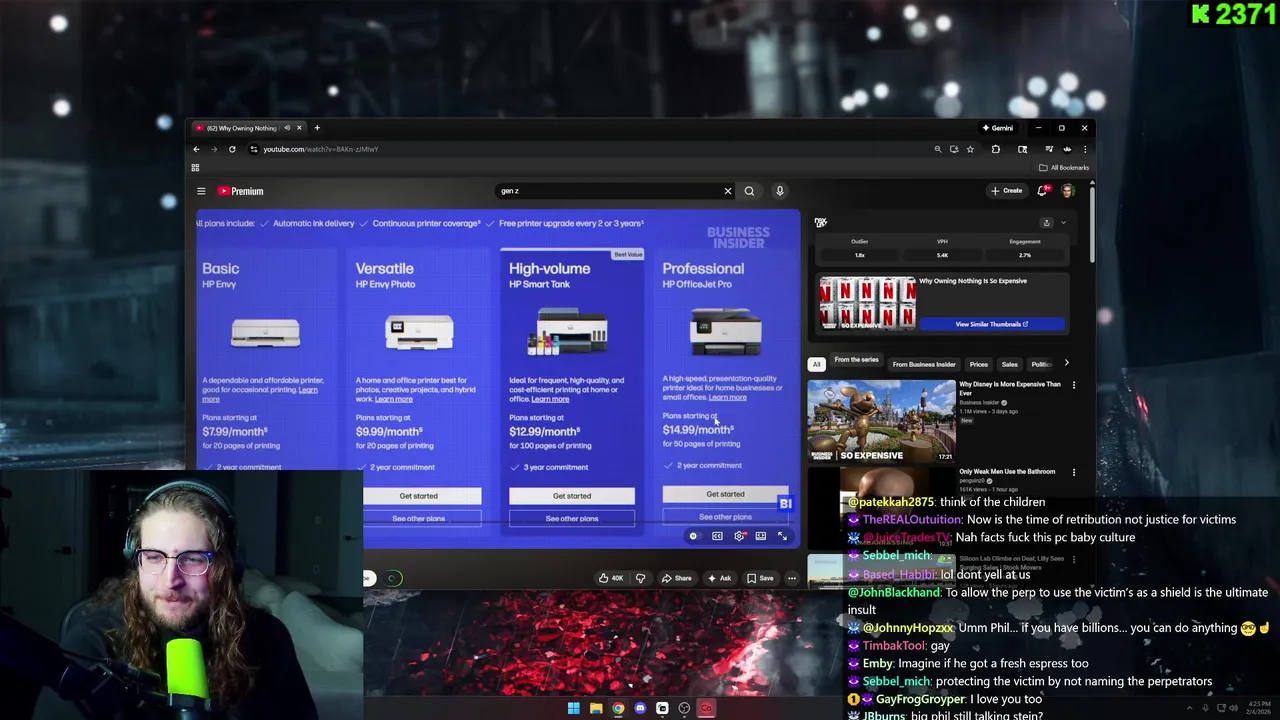Open the browser extensions puzzle icon
This screenshot has width=1280, height=720.
coord(995,149)
